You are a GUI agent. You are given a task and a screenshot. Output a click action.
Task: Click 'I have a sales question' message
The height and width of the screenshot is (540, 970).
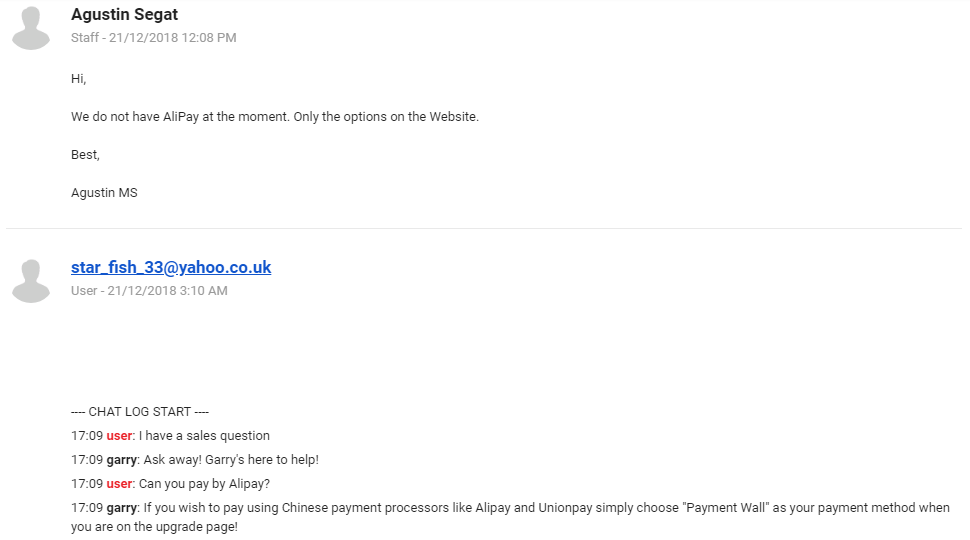205,436
